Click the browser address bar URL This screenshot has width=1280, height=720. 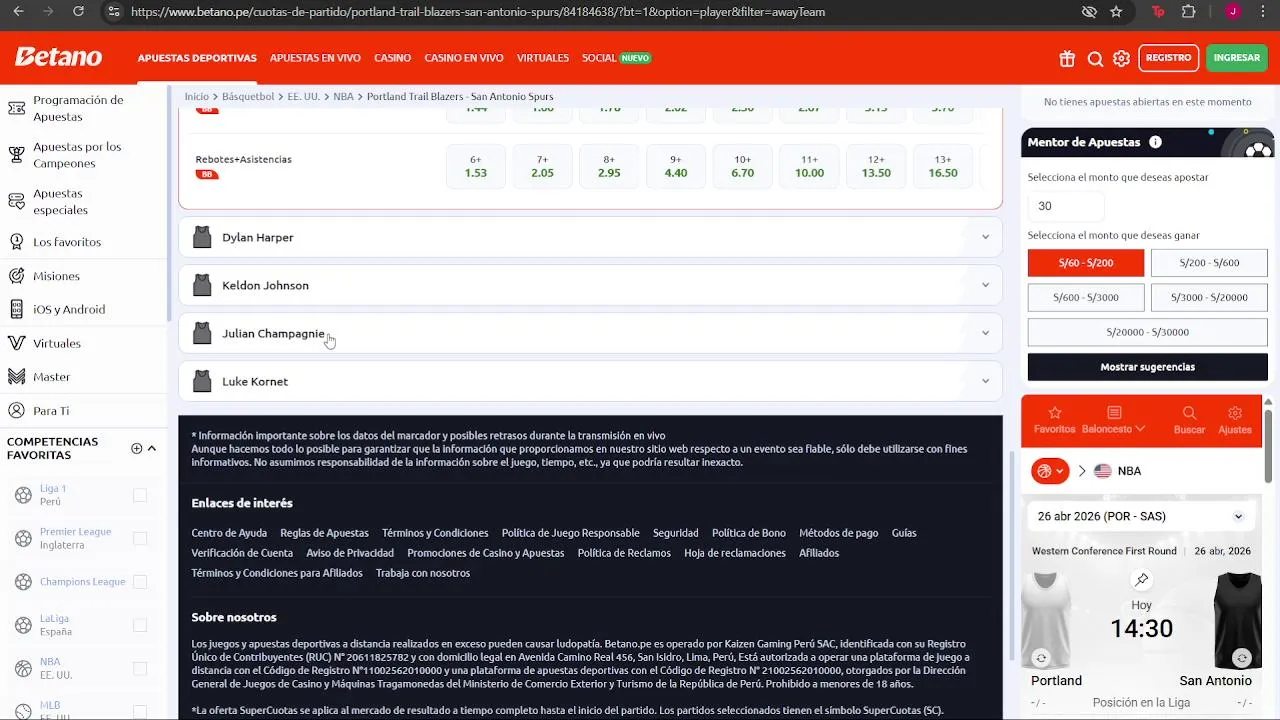coord(478,12)
